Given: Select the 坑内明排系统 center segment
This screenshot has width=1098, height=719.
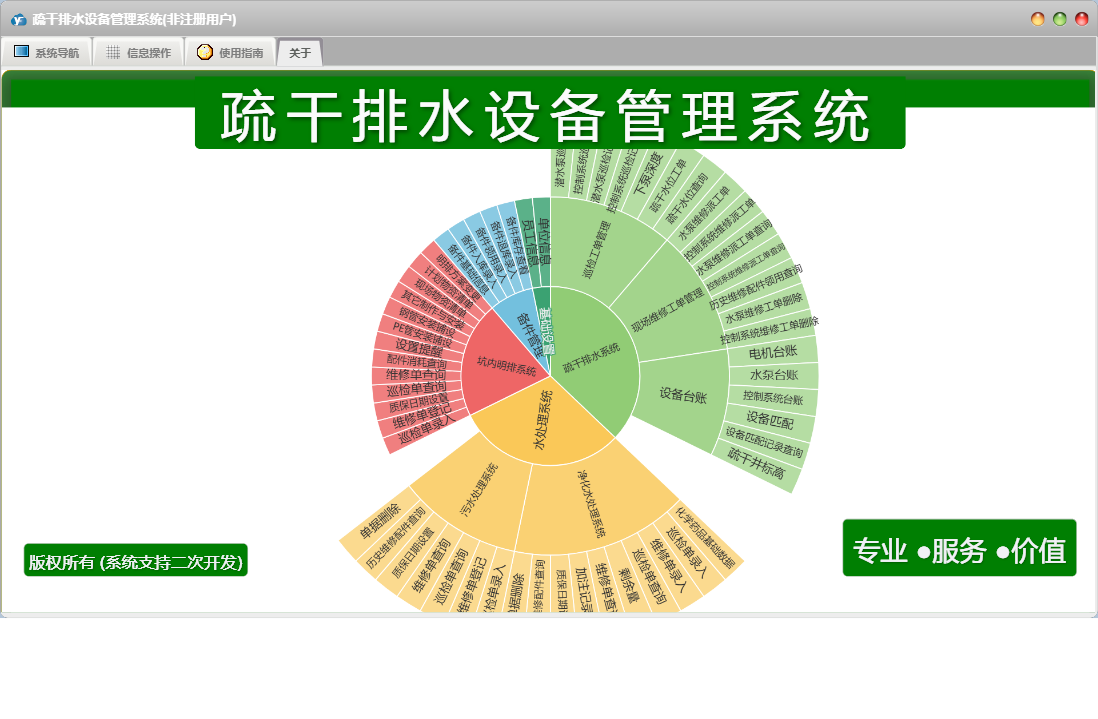Looking at the screenshot, I should point(506,365).
